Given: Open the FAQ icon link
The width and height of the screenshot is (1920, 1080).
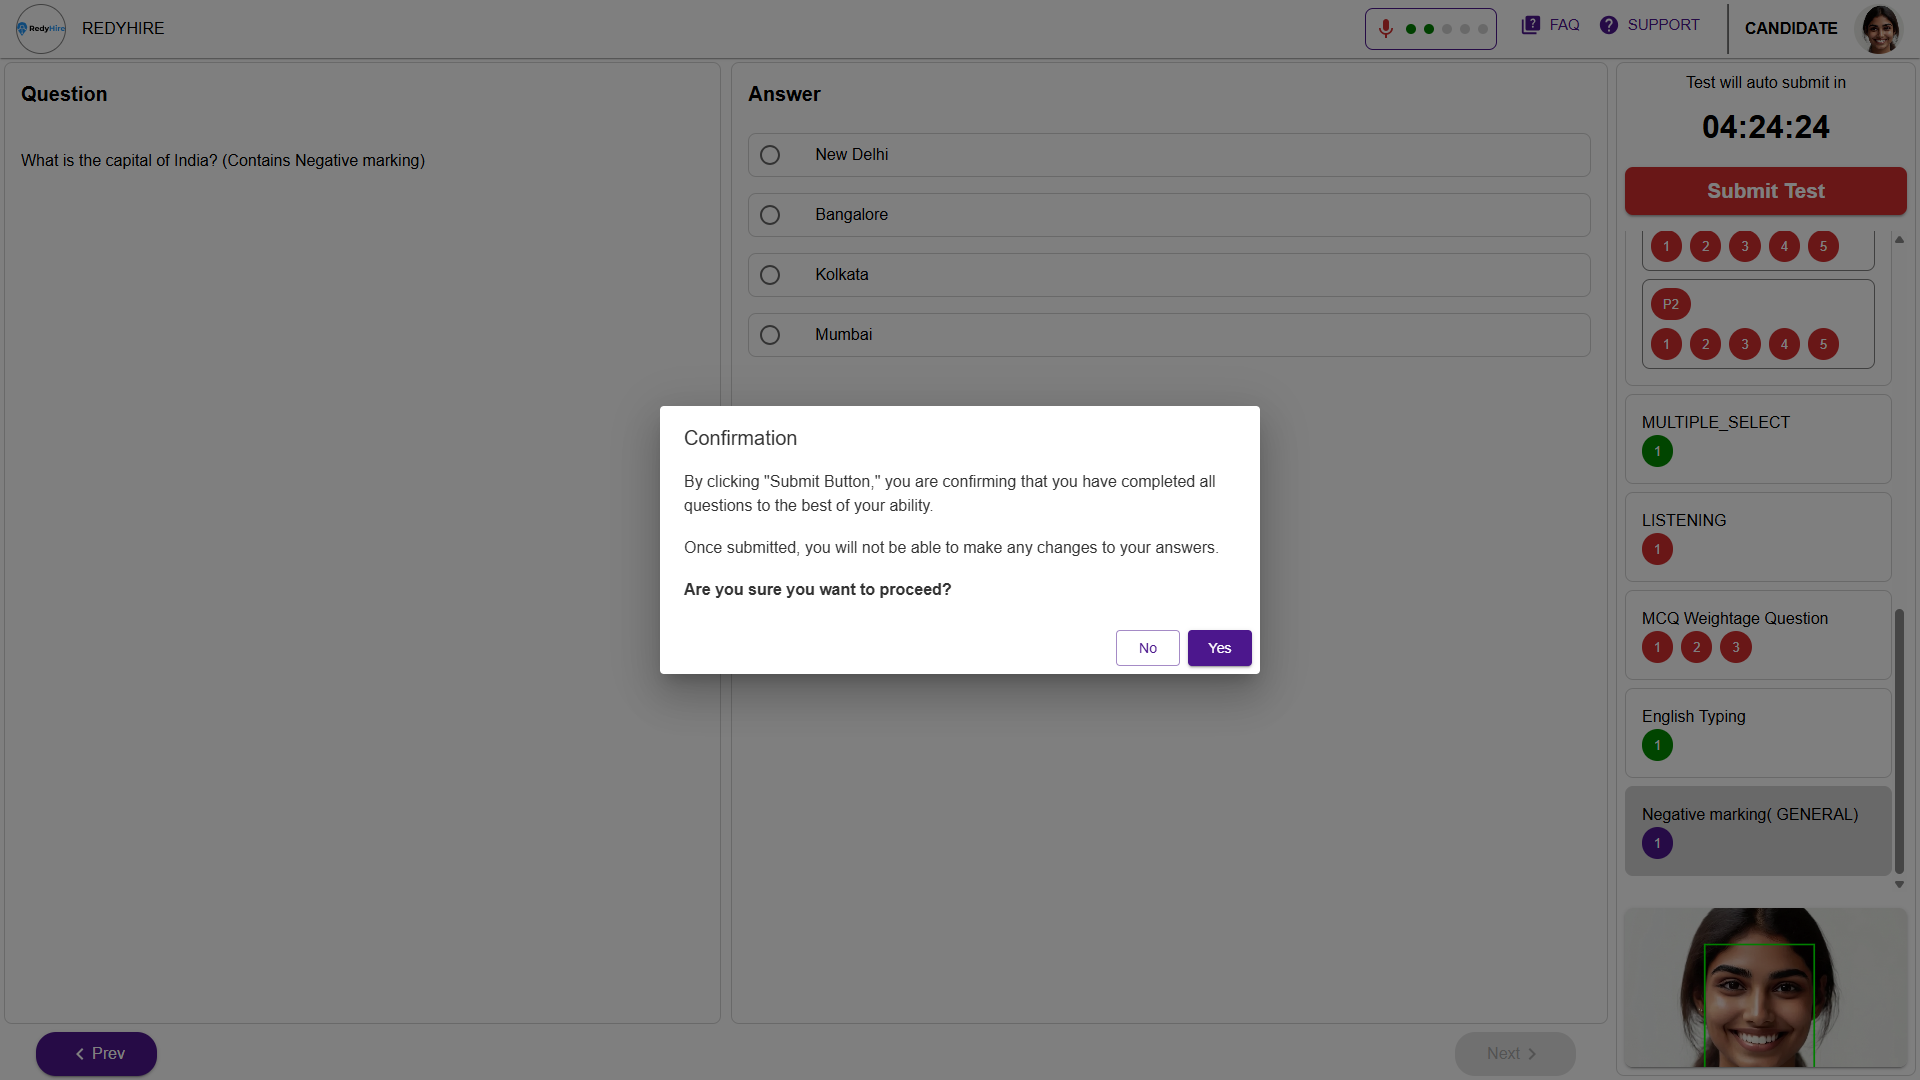Looking at the screenshot, I should (1530, 25).
